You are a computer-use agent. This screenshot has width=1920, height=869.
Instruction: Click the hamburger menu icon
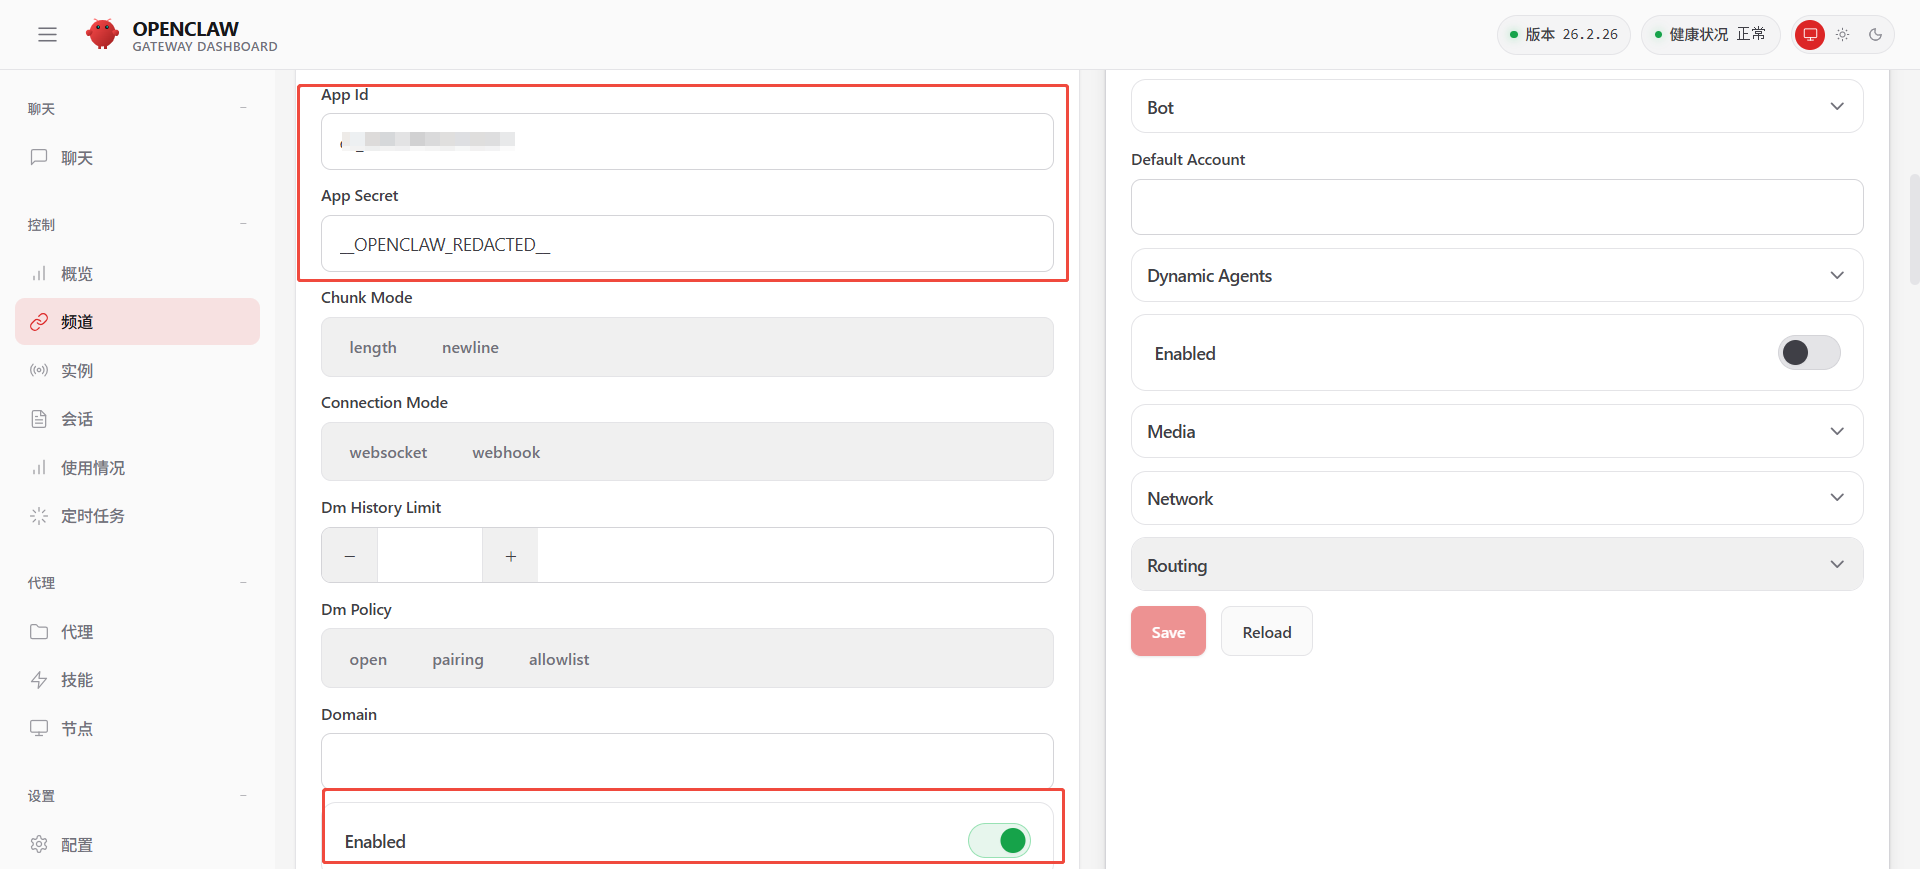pyautogui.click(x=47, y=35)
